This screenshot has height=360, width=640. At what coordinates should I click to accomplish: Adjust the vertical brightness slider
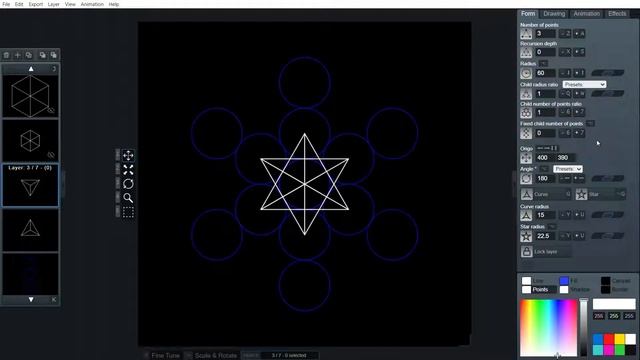pos(584,328)
